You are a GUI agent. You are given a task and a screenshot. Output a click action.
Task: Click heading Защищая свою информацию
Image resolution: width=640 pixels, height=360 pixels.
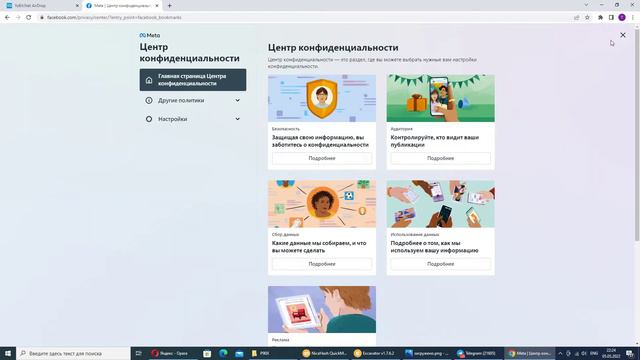coord(320,141)
